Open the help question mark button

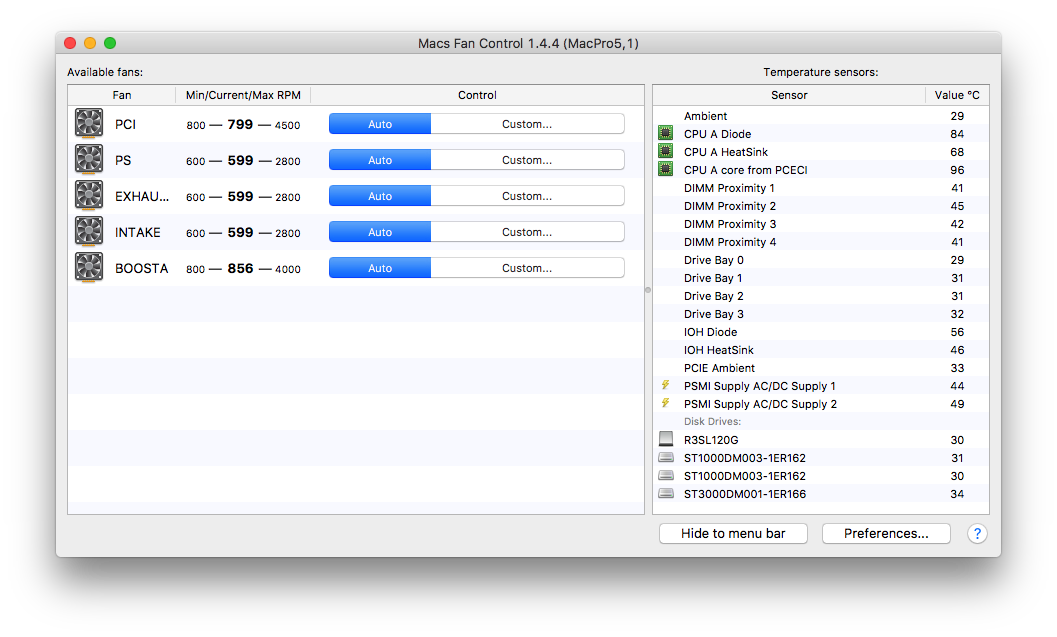[x=977, y=533]
